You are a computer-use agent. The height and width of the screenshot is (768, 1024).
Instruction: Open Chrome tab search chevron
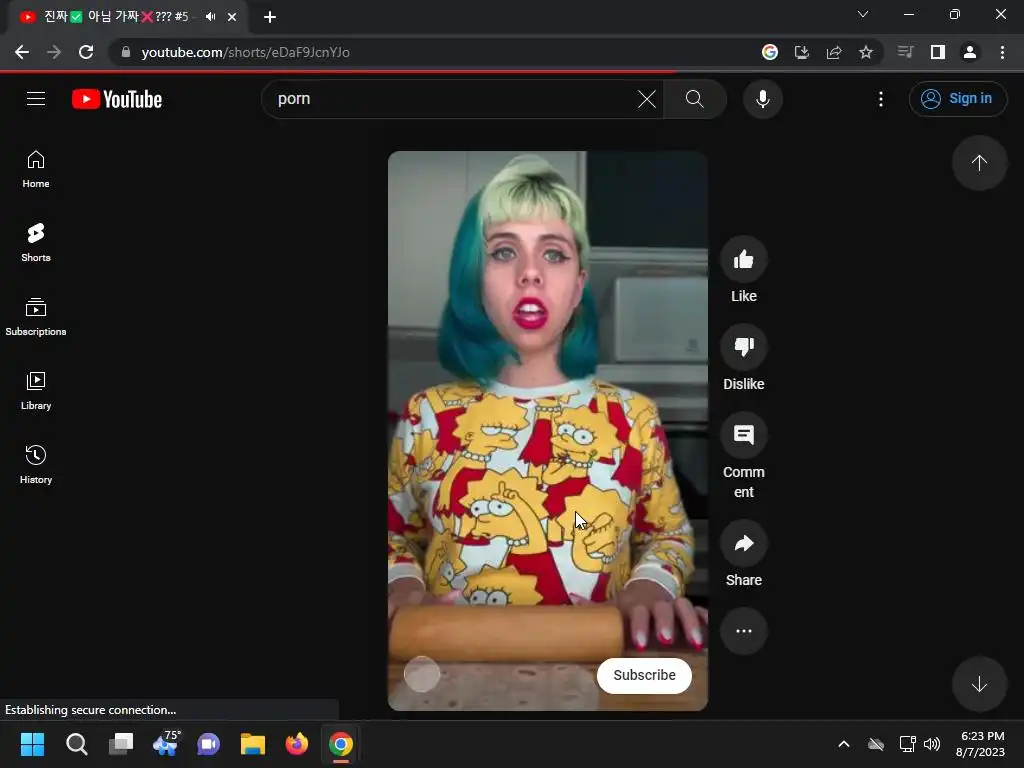(x=863, y=14)
